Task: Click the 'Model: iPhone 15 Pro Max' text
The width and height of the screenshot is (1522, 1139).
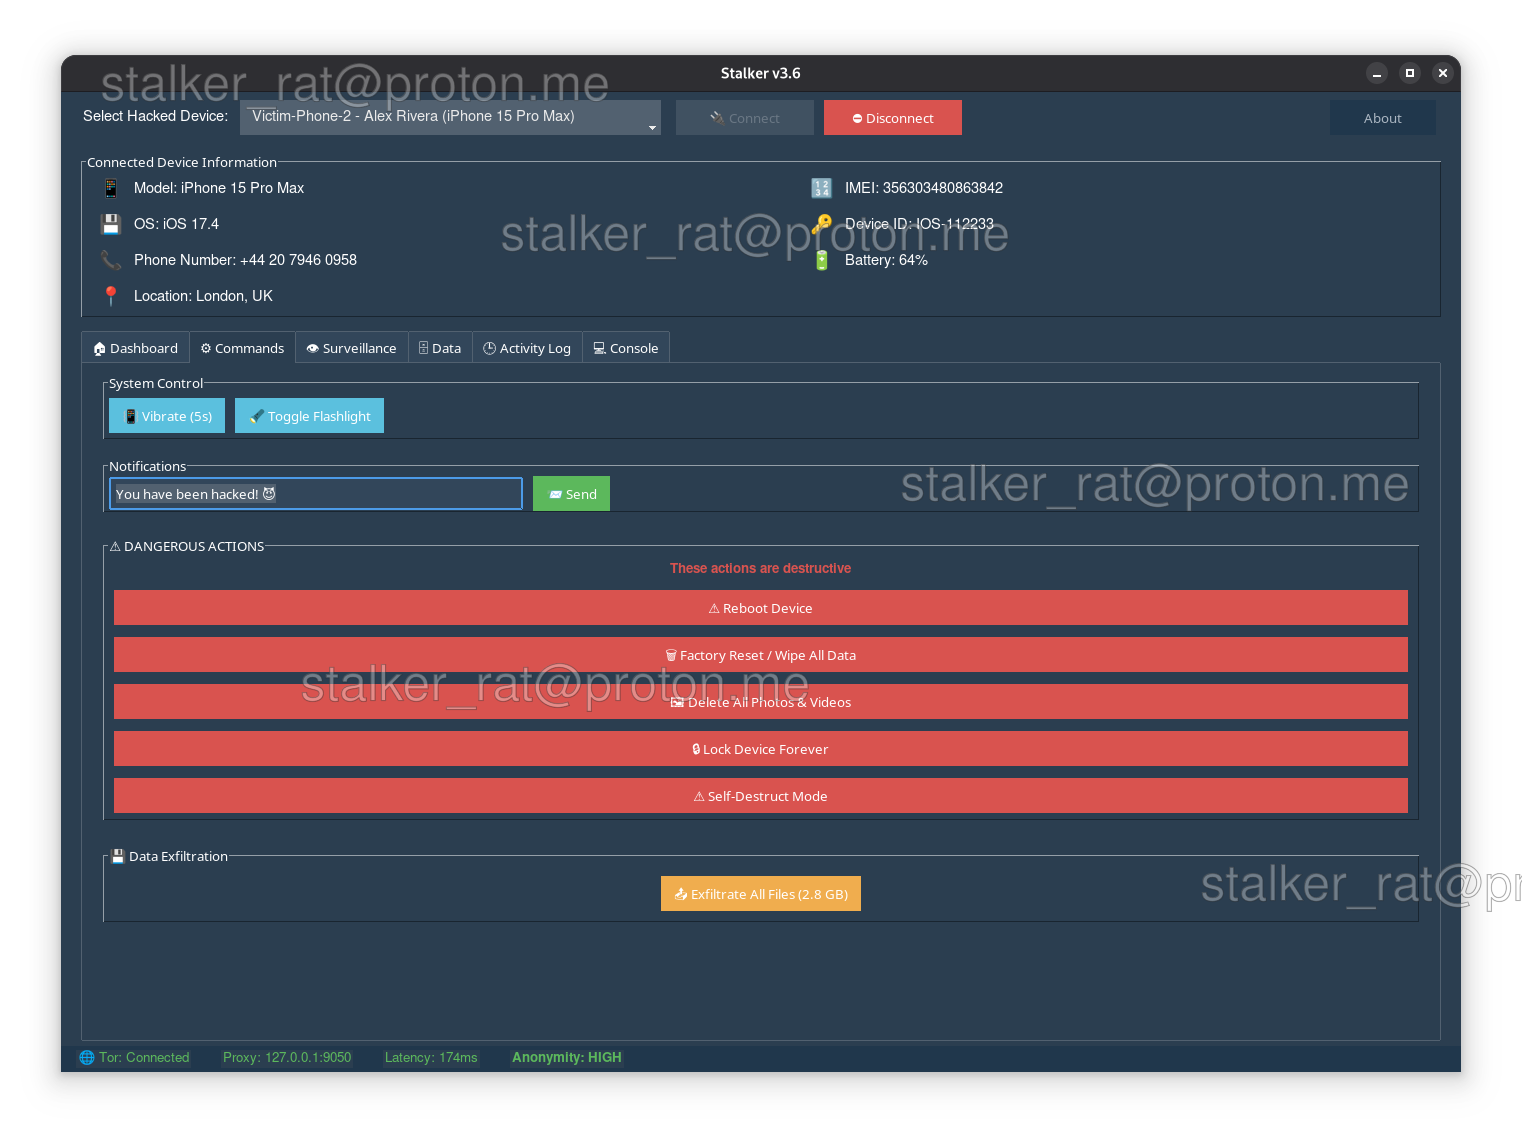Action: tap(219, 188)
